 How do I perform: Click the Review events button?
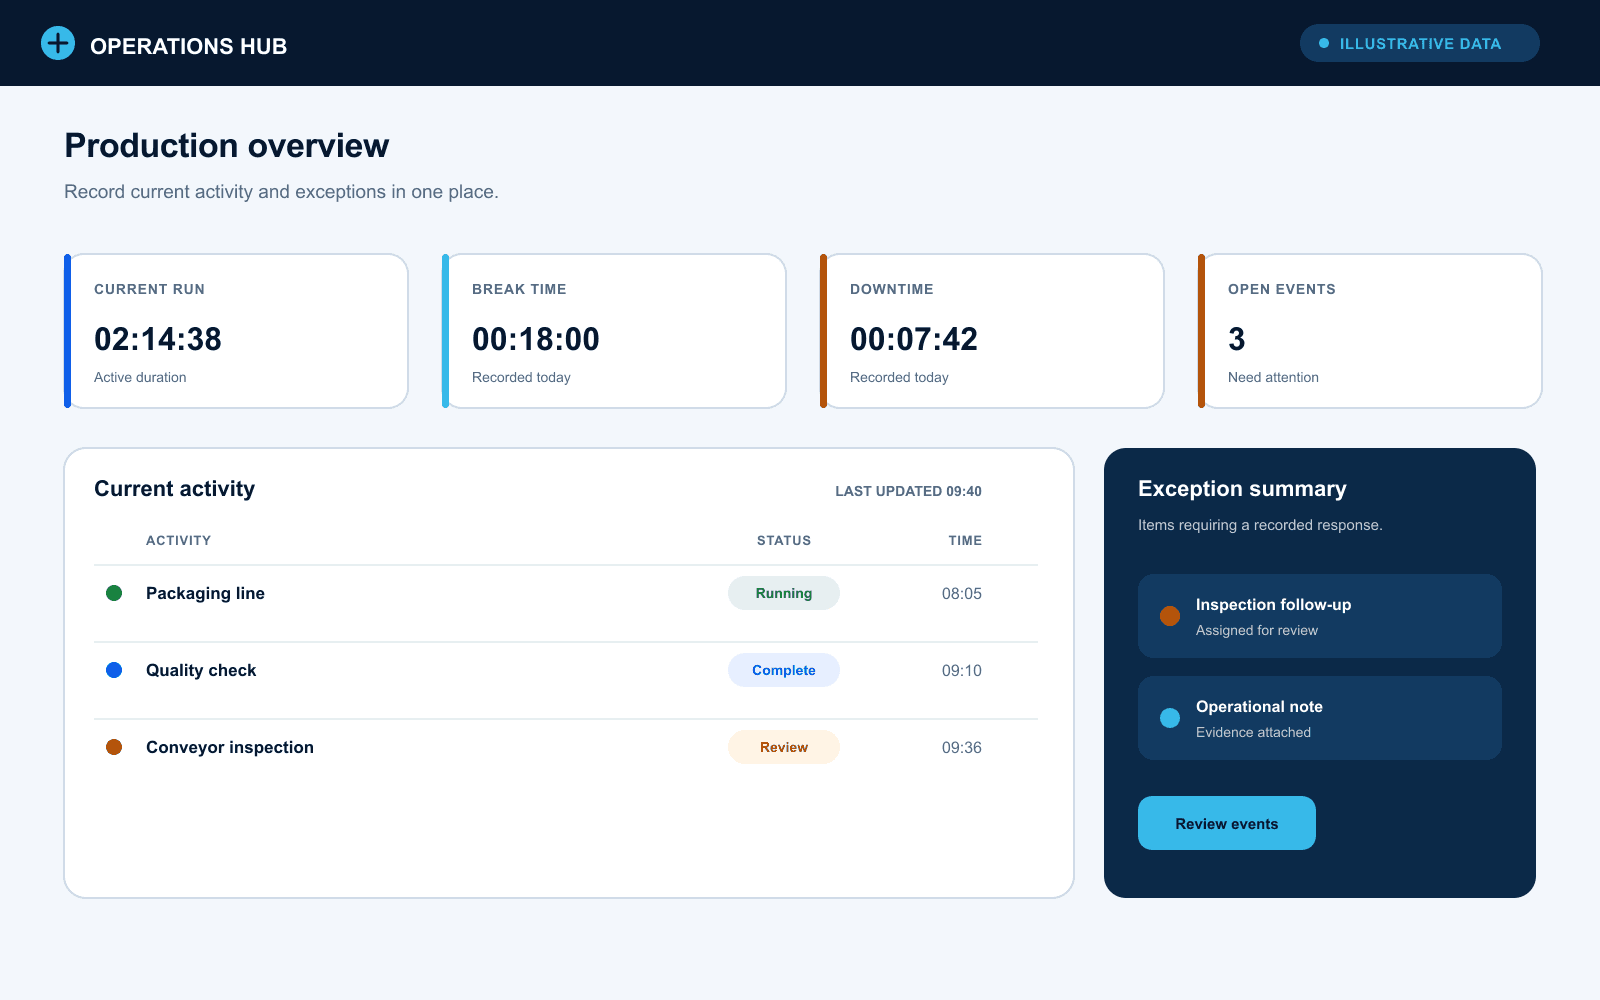click(1227, 823)
